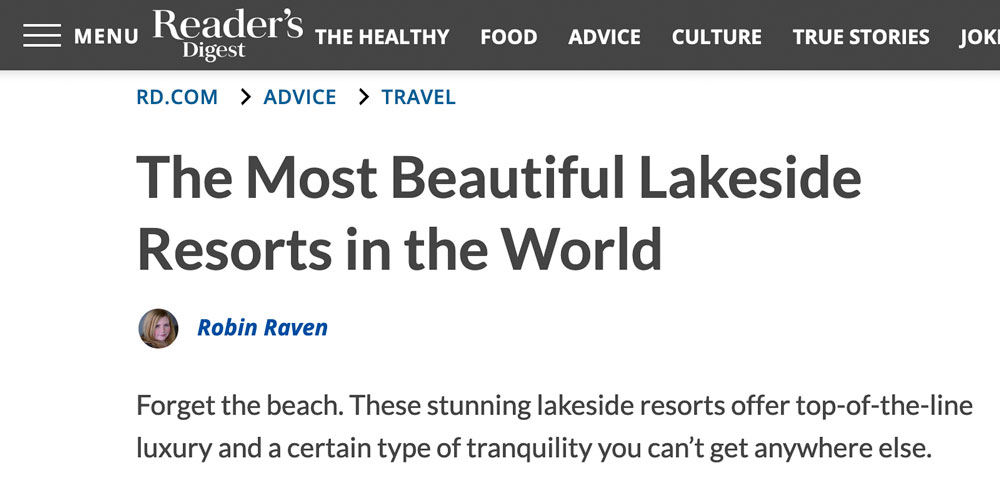Click the word "tranquility" in the intro paragraph
Screen dimensions: 1000x489
tap(528, 449)
